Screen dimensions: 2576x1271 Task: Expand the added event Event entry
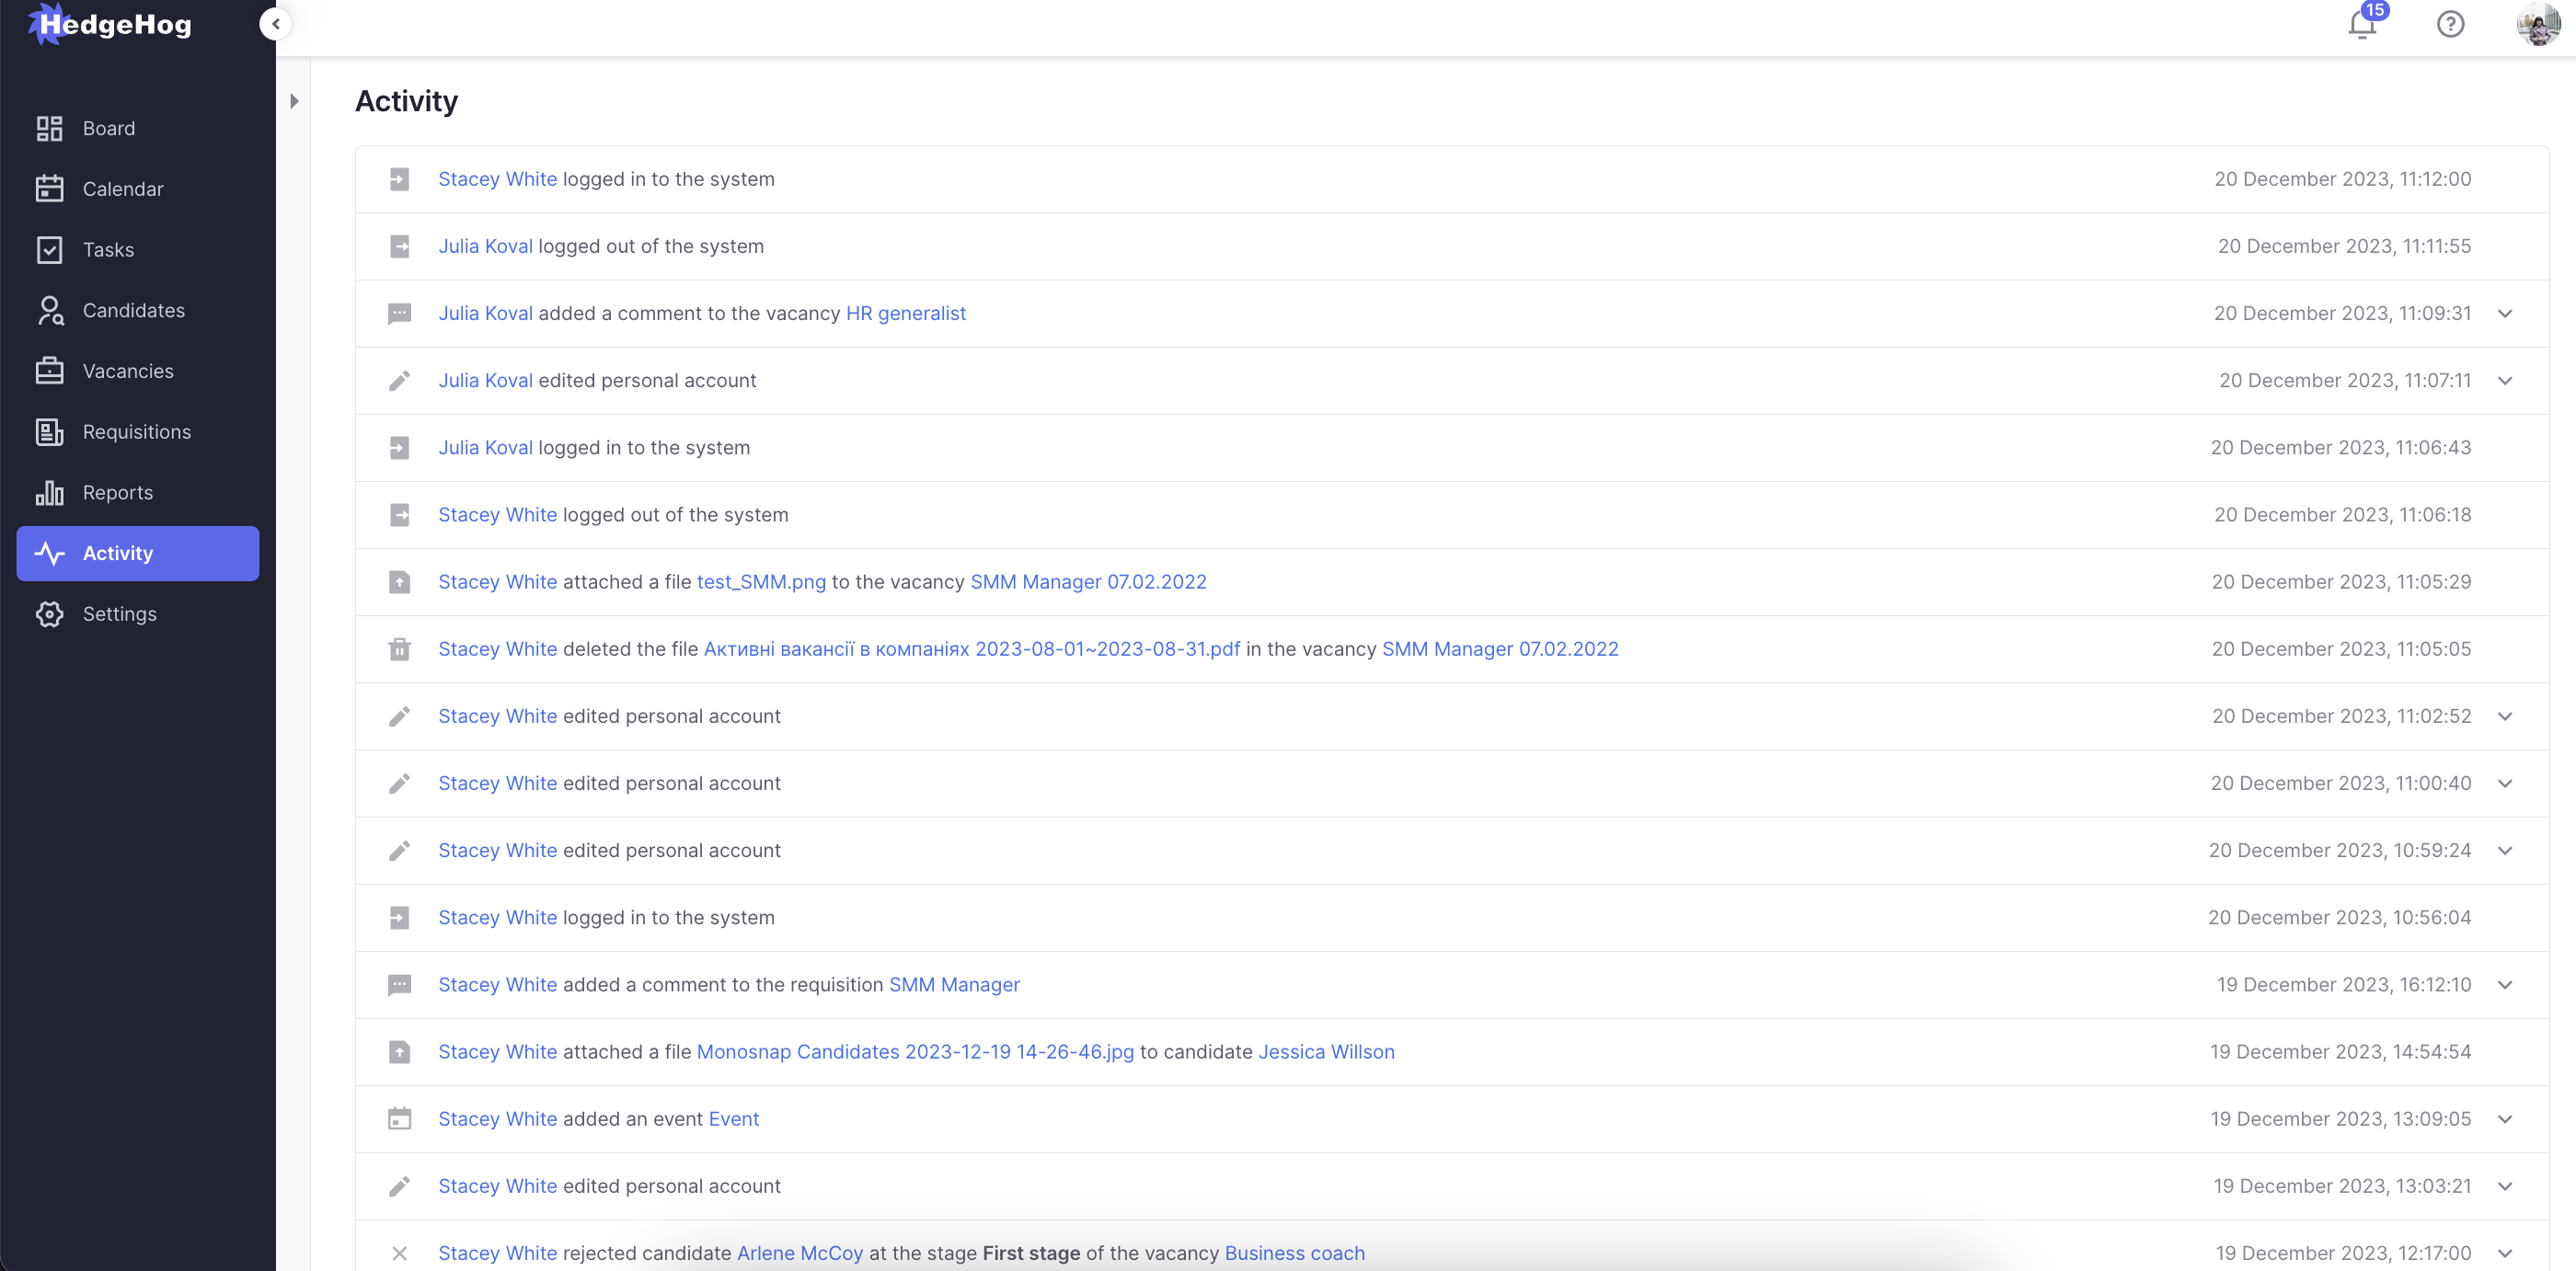(x=2505, y=1119)
